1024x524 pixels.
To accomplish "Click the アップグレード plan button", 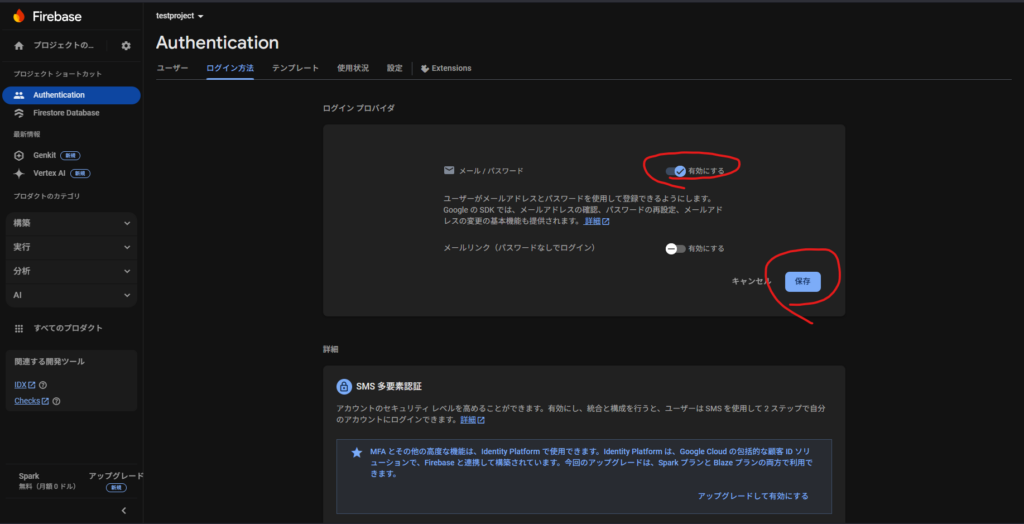I will (116, 476).
